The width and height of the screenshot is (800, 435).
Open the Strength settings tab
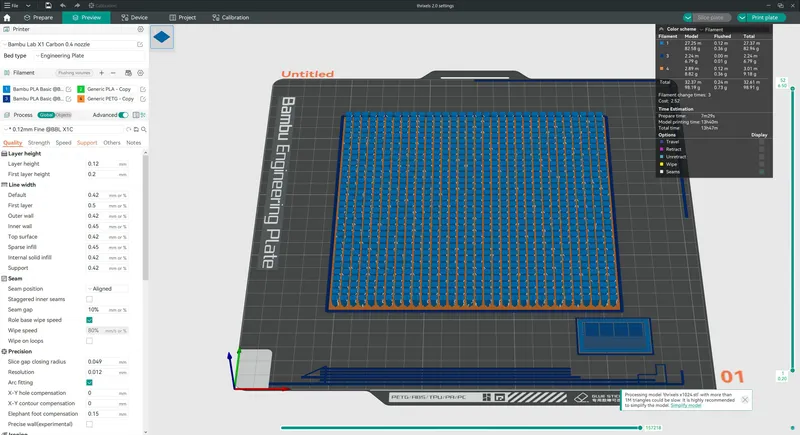tap(39, 143)
